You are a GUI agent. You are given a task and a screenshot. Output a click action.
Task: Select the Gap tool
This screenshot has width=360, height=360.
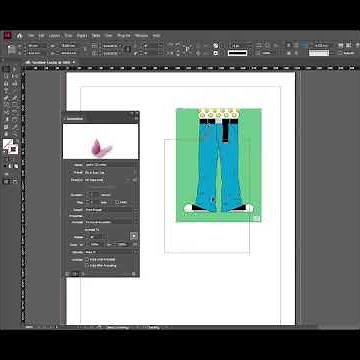pos(15,76)
